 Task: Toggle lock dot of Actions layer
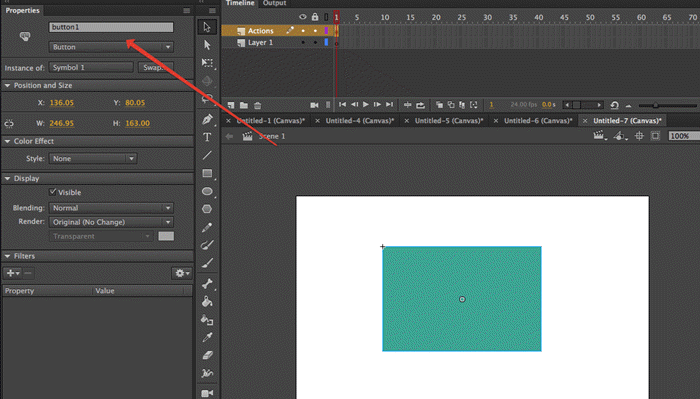(315, 31)
